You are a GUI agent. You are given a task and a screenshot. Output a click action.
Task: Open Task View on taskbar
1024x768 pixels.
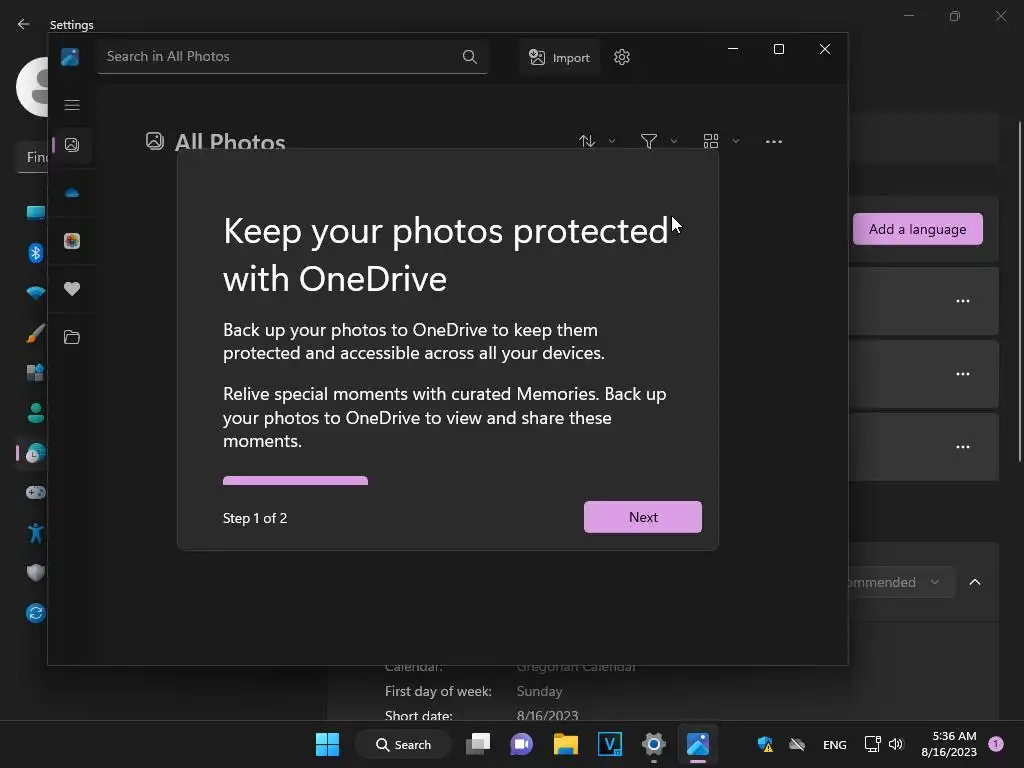click(x=478, y=744)
